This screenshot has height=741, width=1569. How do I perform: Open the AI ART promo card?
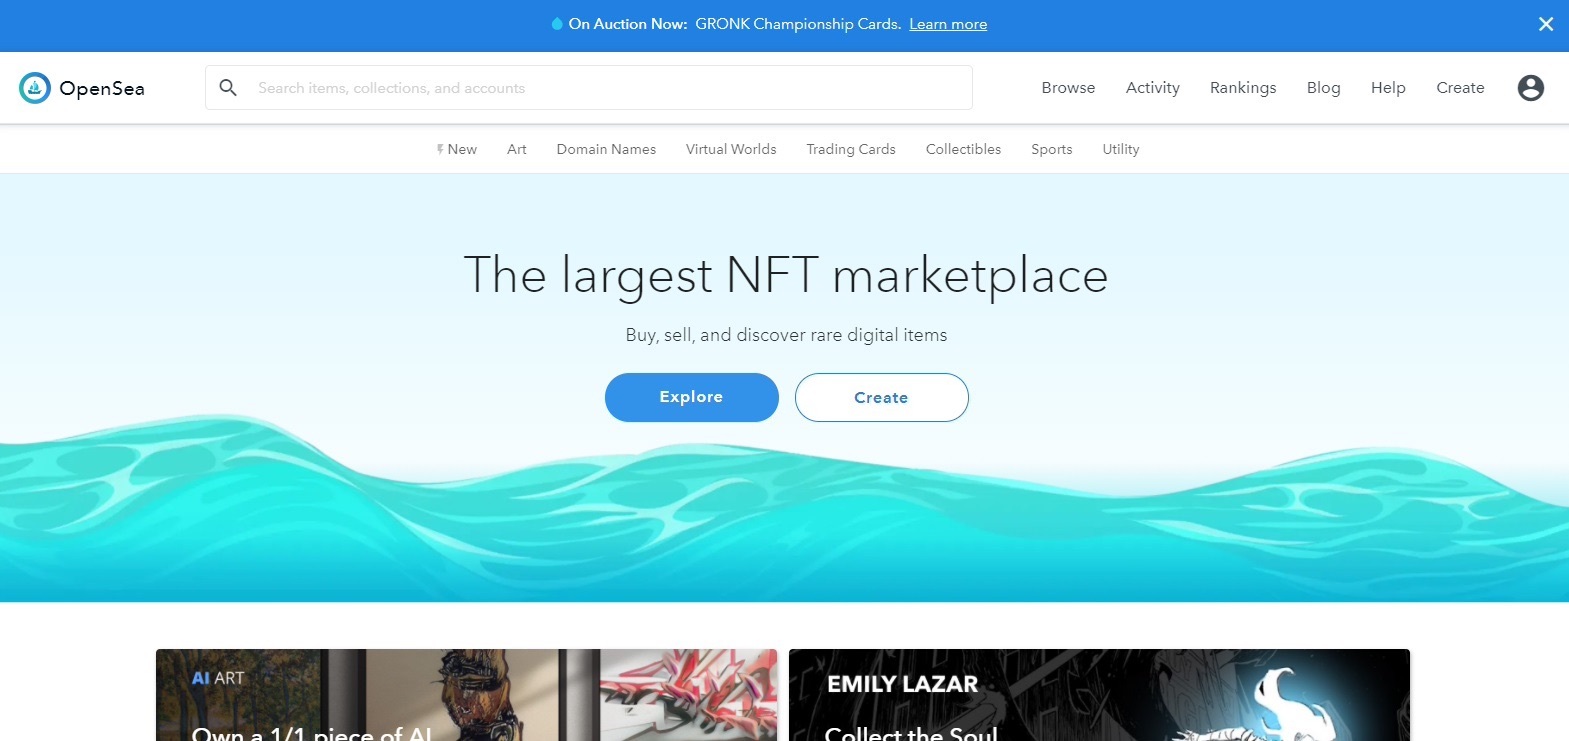click(467, 695)
